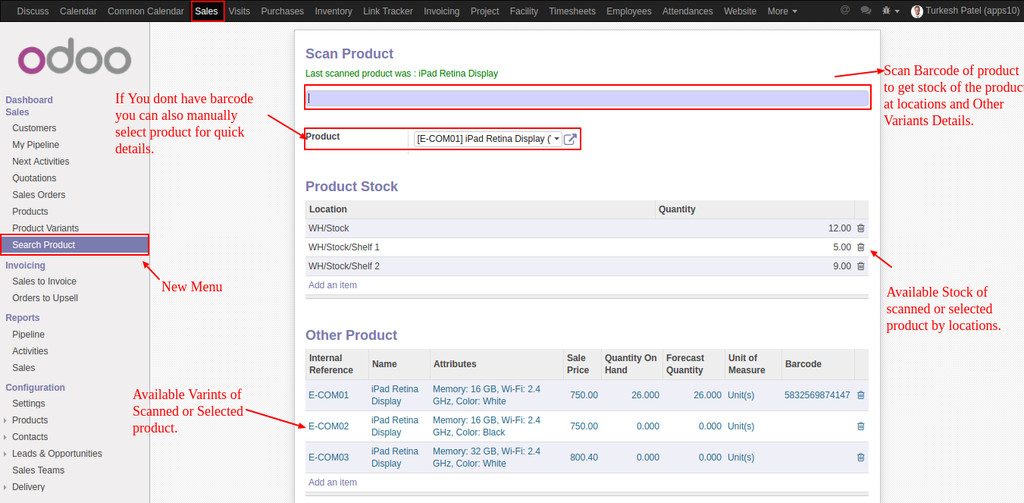Open the Employees menu
This screenshot has height=503, width=1024.
point(629,11)
